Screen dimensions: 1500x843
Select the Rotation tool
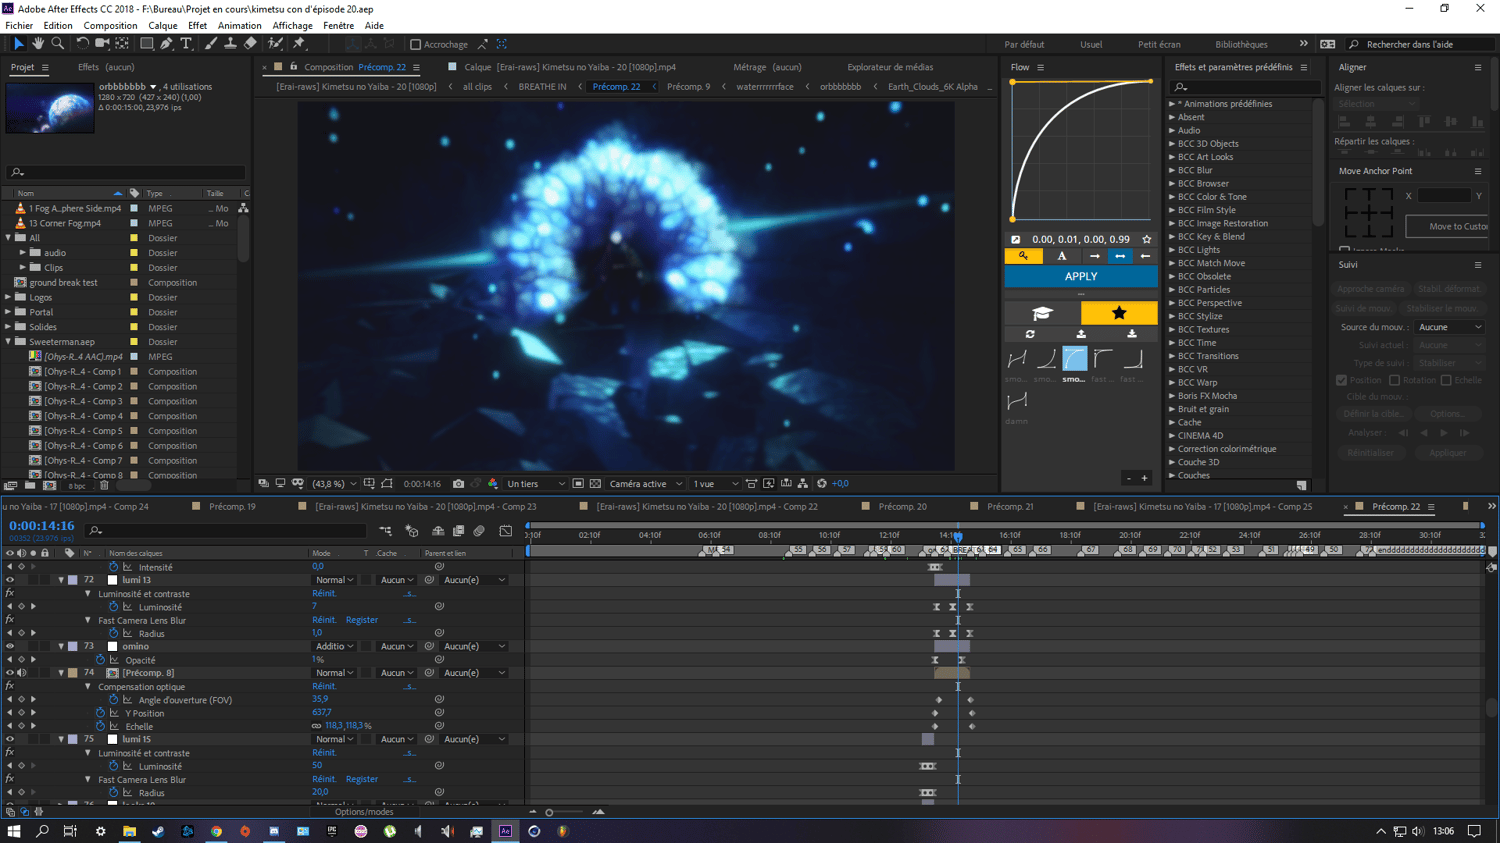point(82,44)
